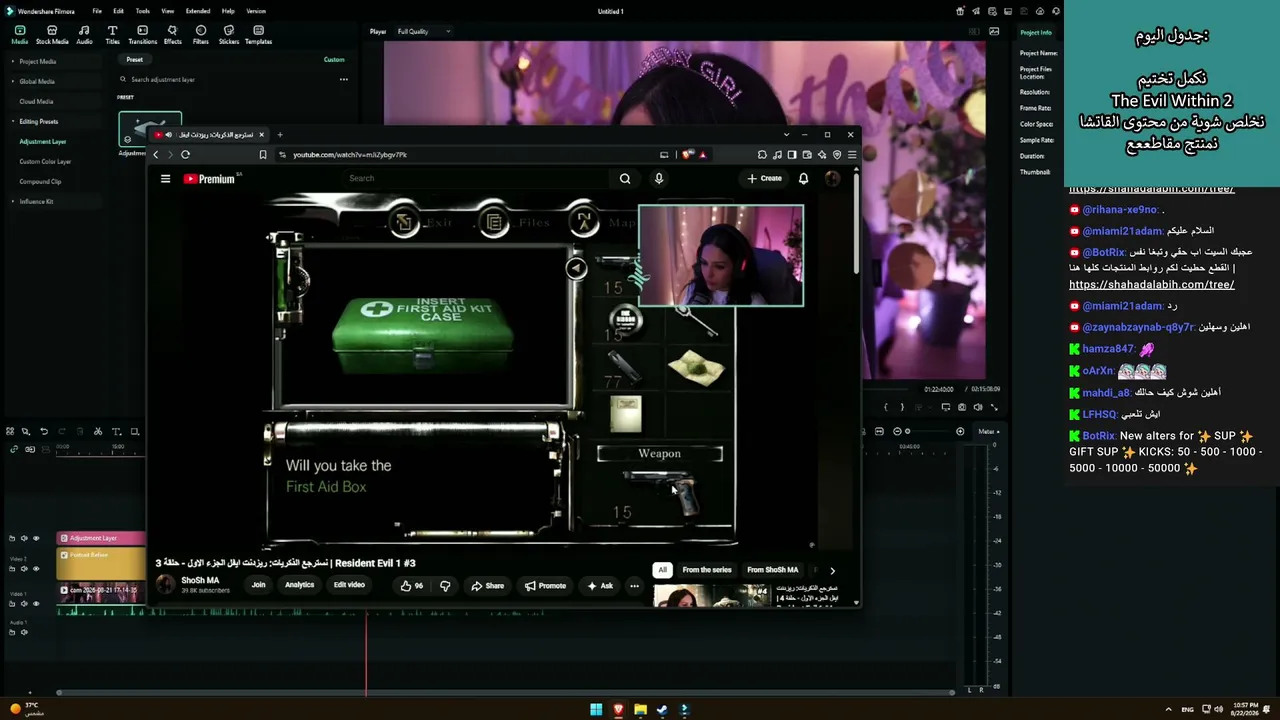Select the scissors split tool in timeline
The image size is (1280, 720).
(97, 431)
